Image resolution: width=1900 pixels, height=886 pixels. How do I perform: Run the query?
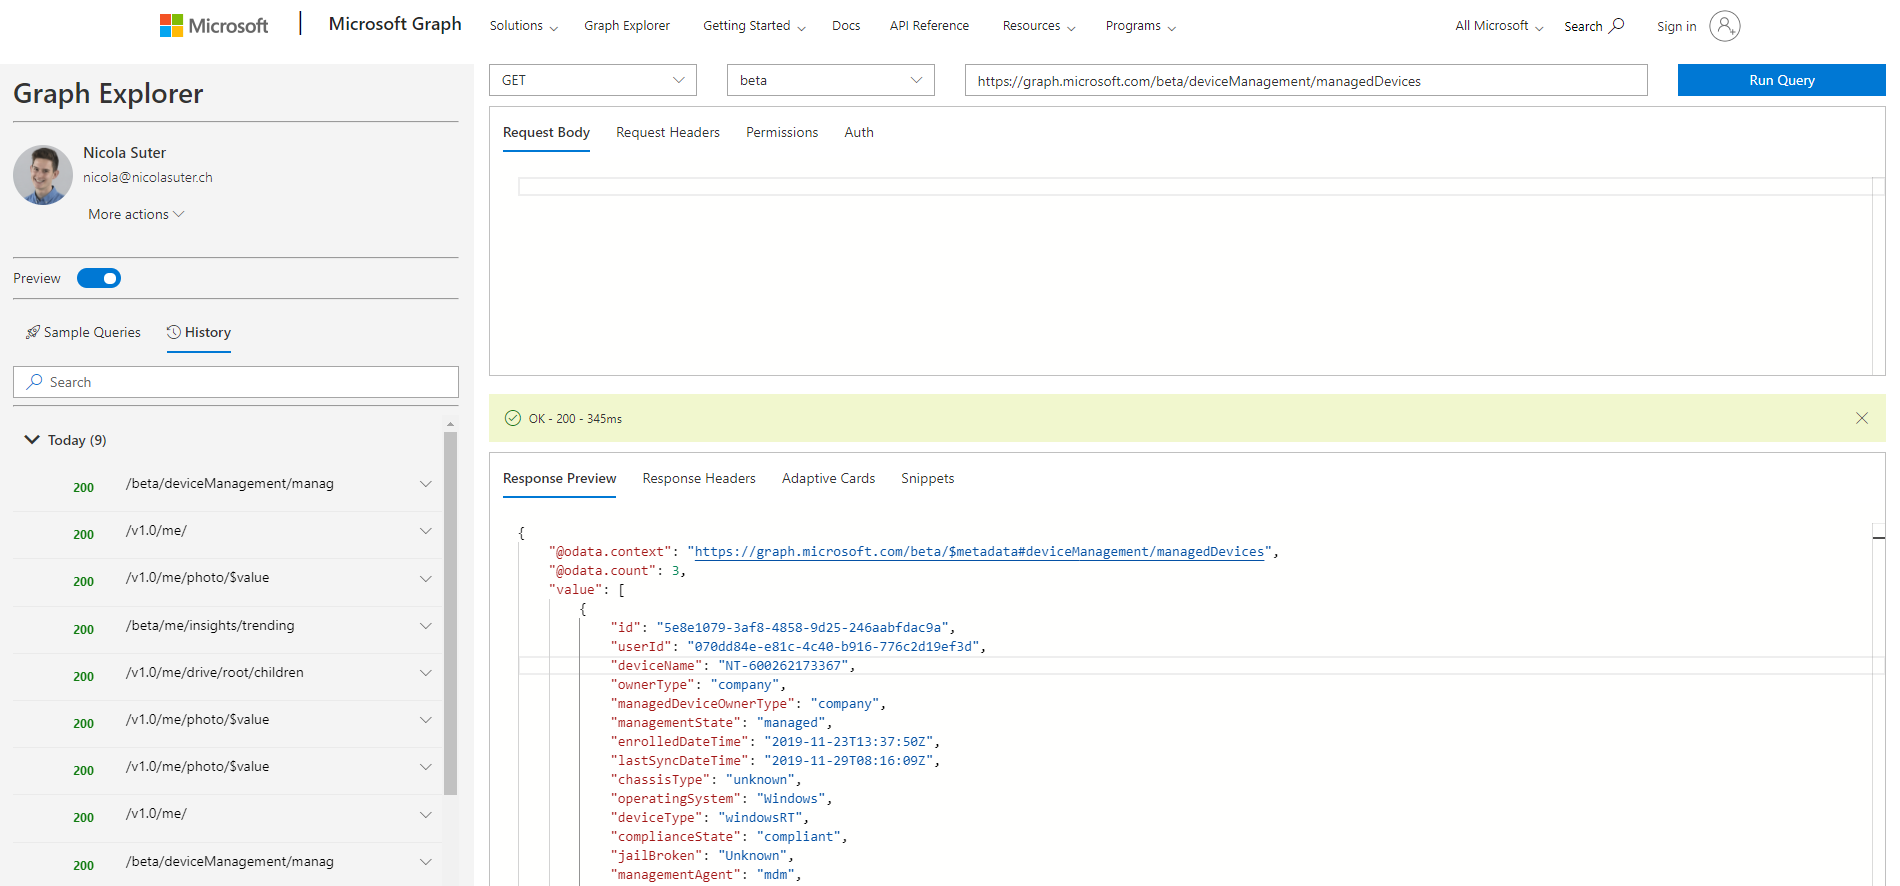[1781, 80]
